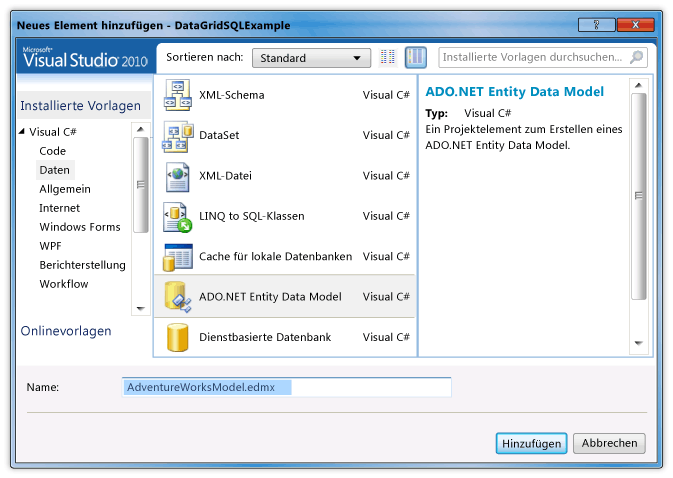Select the Allgemein category
The image size is (673, 478).
tap(65, 189)
